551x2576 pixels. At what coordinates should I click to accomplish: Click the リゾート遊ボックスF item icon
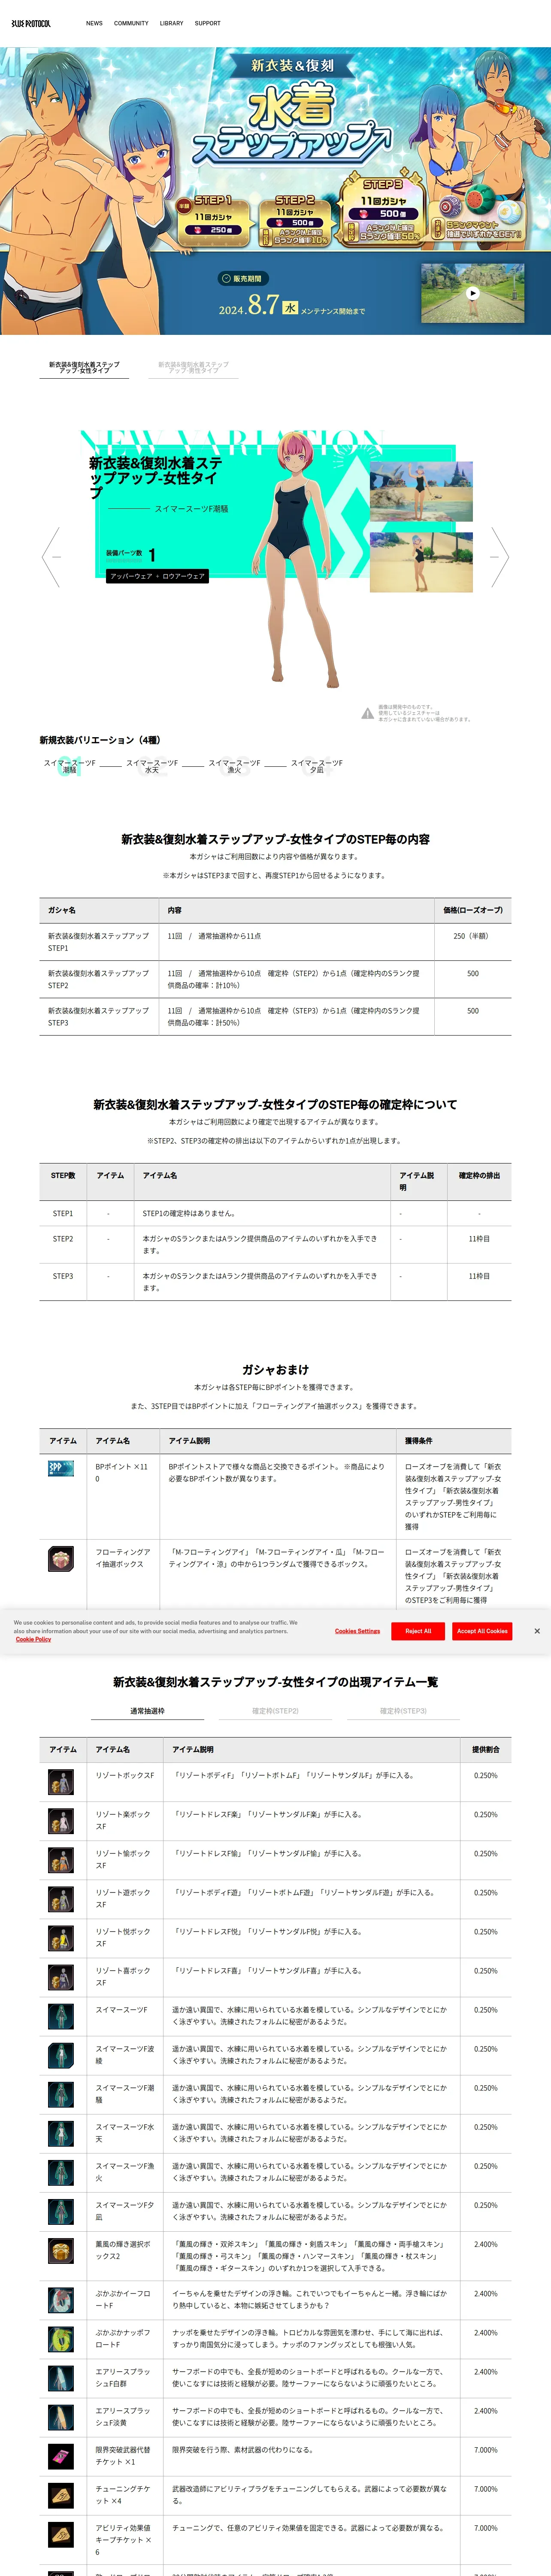click(61, 1899)
